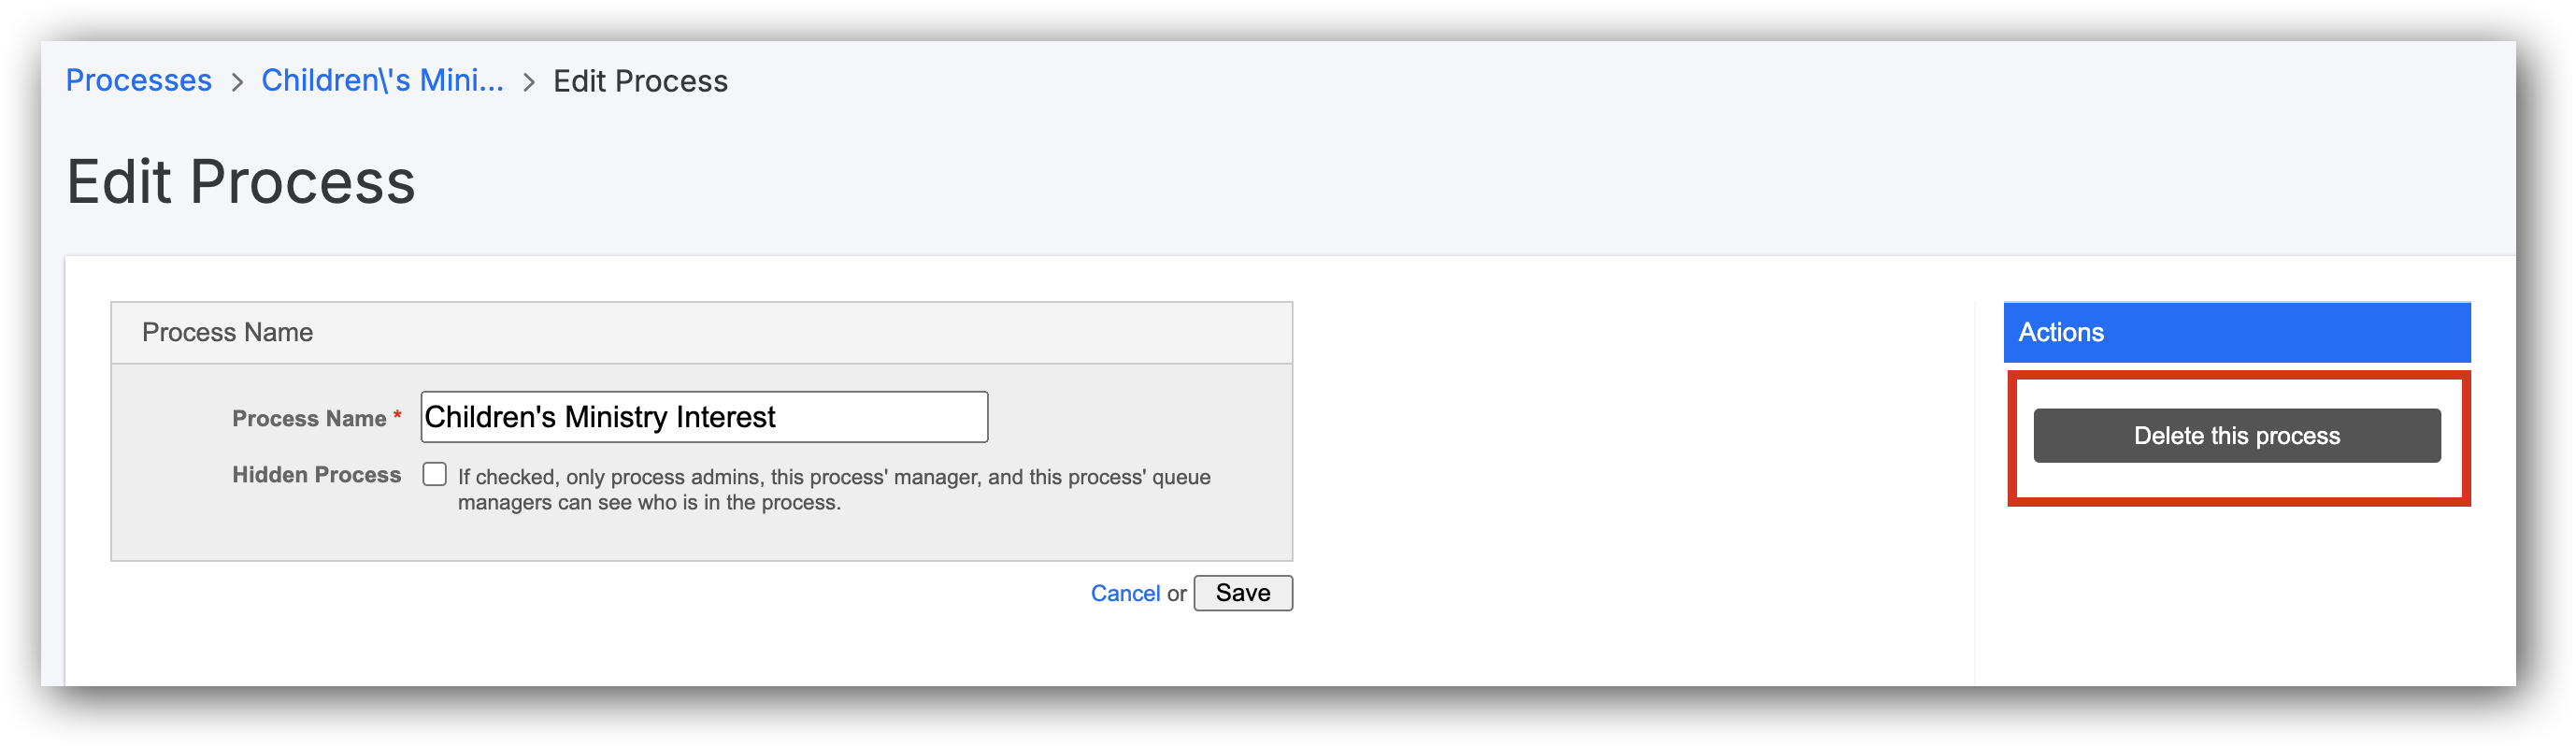
Task: Remove this process via the Actions panel
Action: pyautogui.click(x=2237, y=435)
